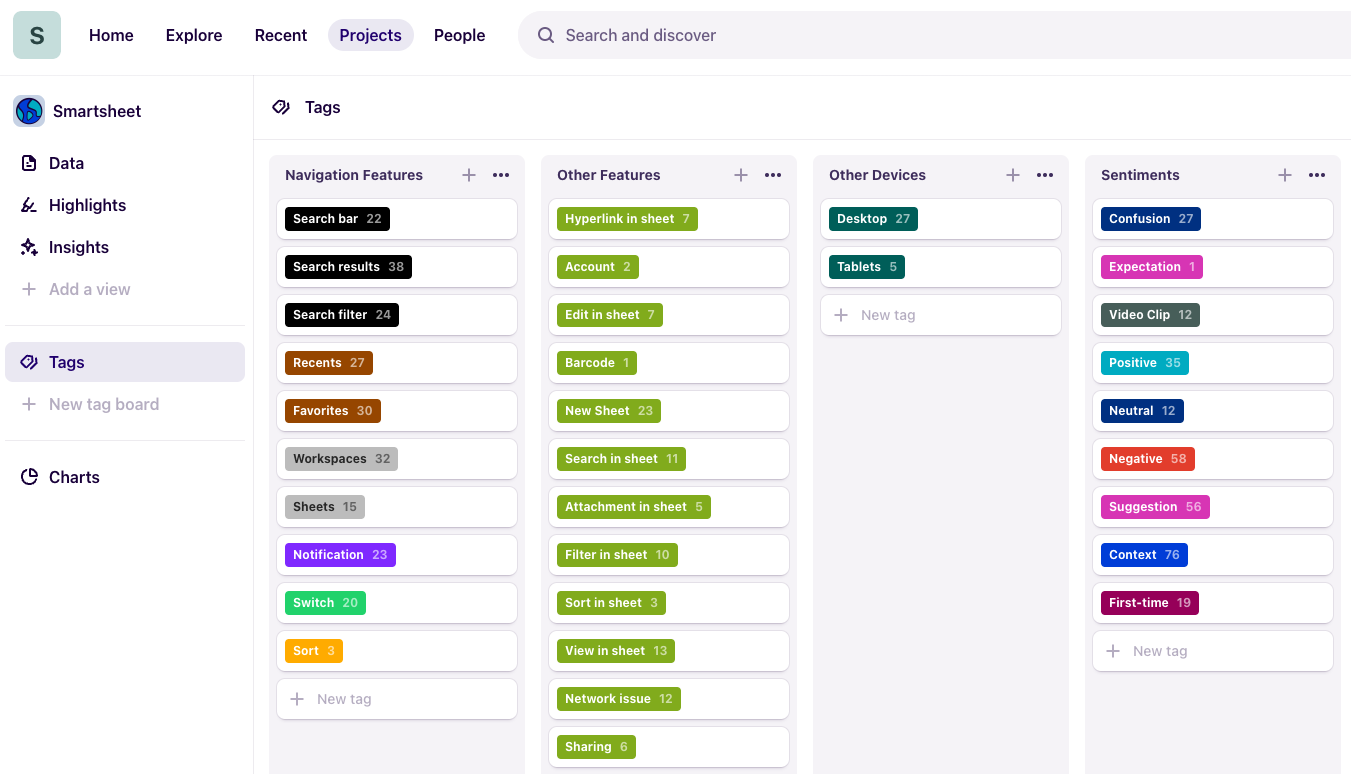Select the Account tag
Screen dimensions: 1351x774
click(598, 267)
